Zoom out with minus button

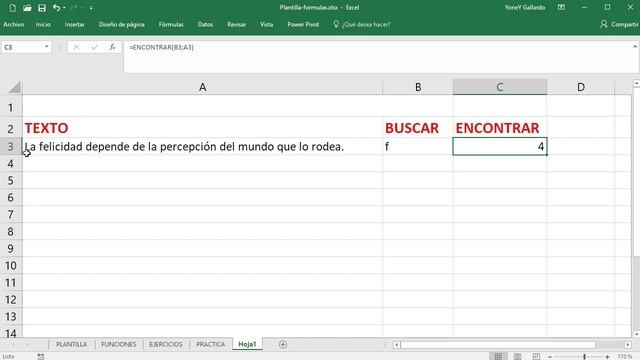coord(550,356)
